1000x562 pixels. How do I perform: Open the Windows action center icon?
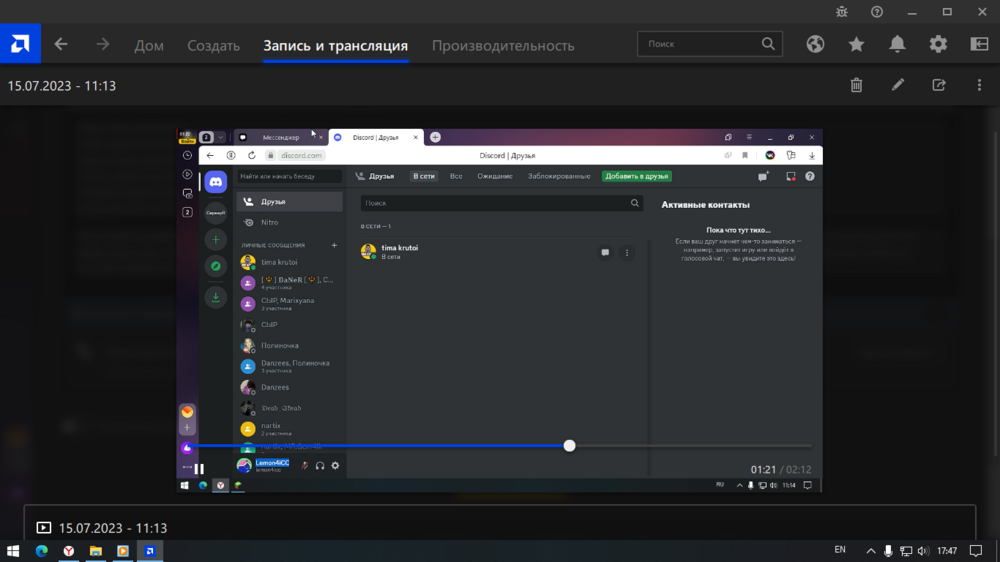point(976,551)
